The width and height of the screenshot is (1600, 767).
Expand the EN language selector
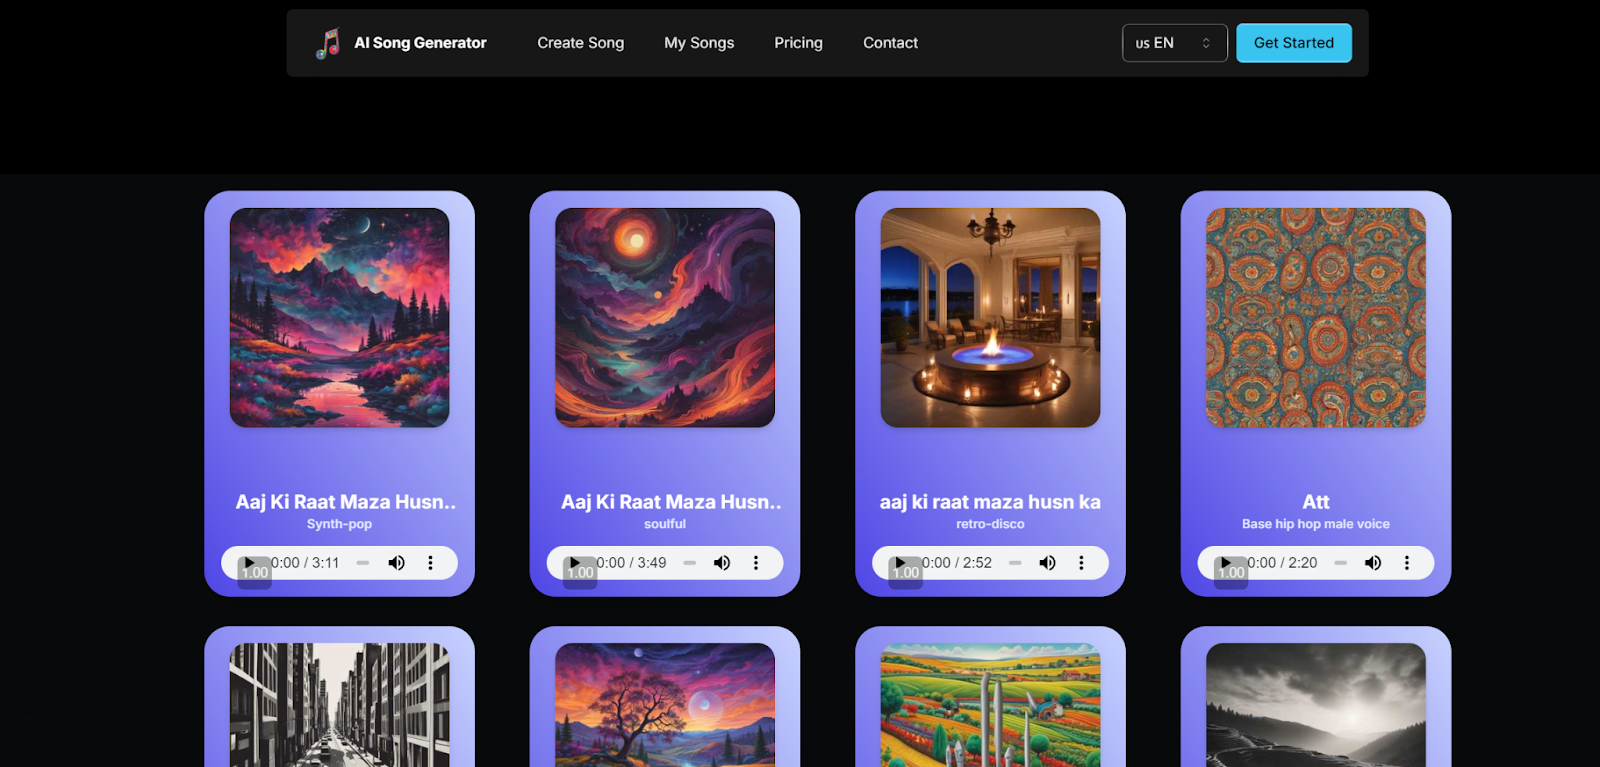(x=1174, y=43)
